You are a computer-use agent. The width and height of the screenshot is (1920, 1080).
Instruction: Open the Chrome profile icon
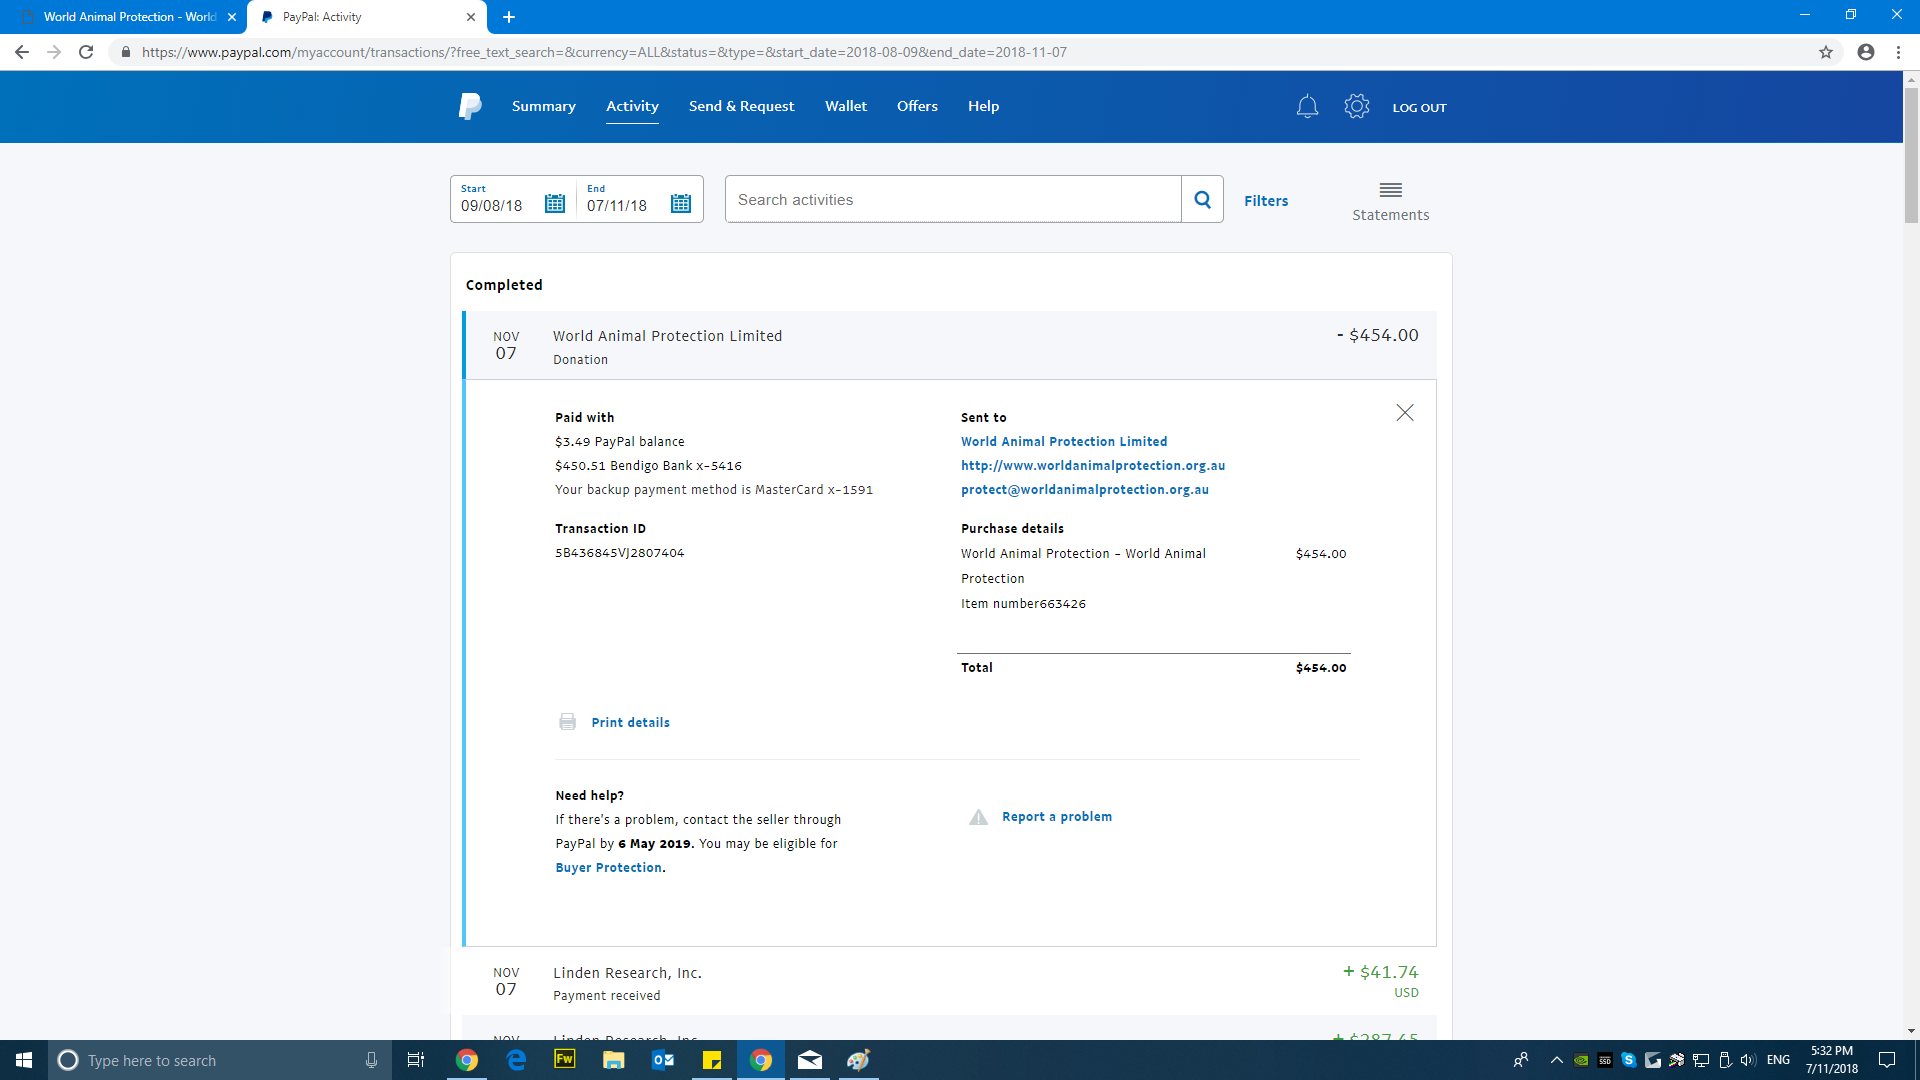1866,52
